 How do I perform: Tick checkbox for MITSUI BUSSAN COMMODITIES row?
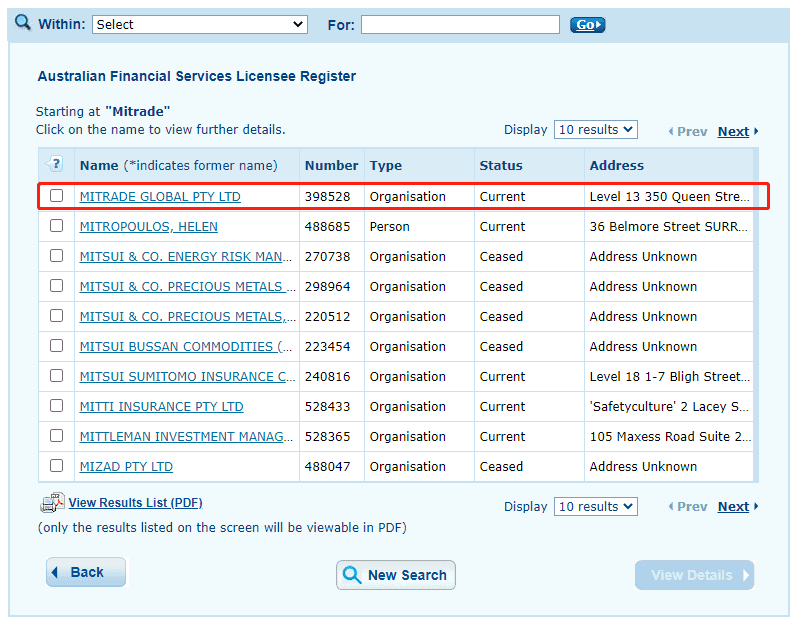tap(56, 346)
